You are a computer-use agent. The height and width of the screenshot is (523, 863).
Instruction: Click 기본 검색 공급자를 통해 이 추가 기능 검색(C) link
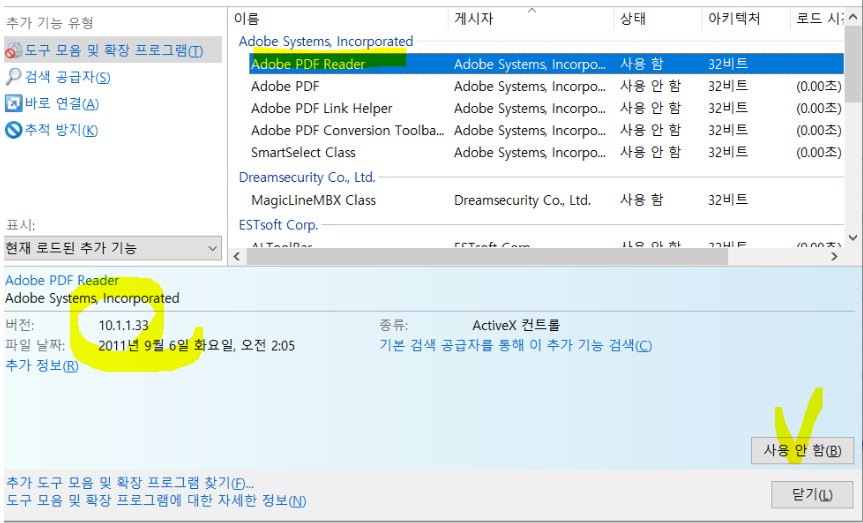coord(516,346)
